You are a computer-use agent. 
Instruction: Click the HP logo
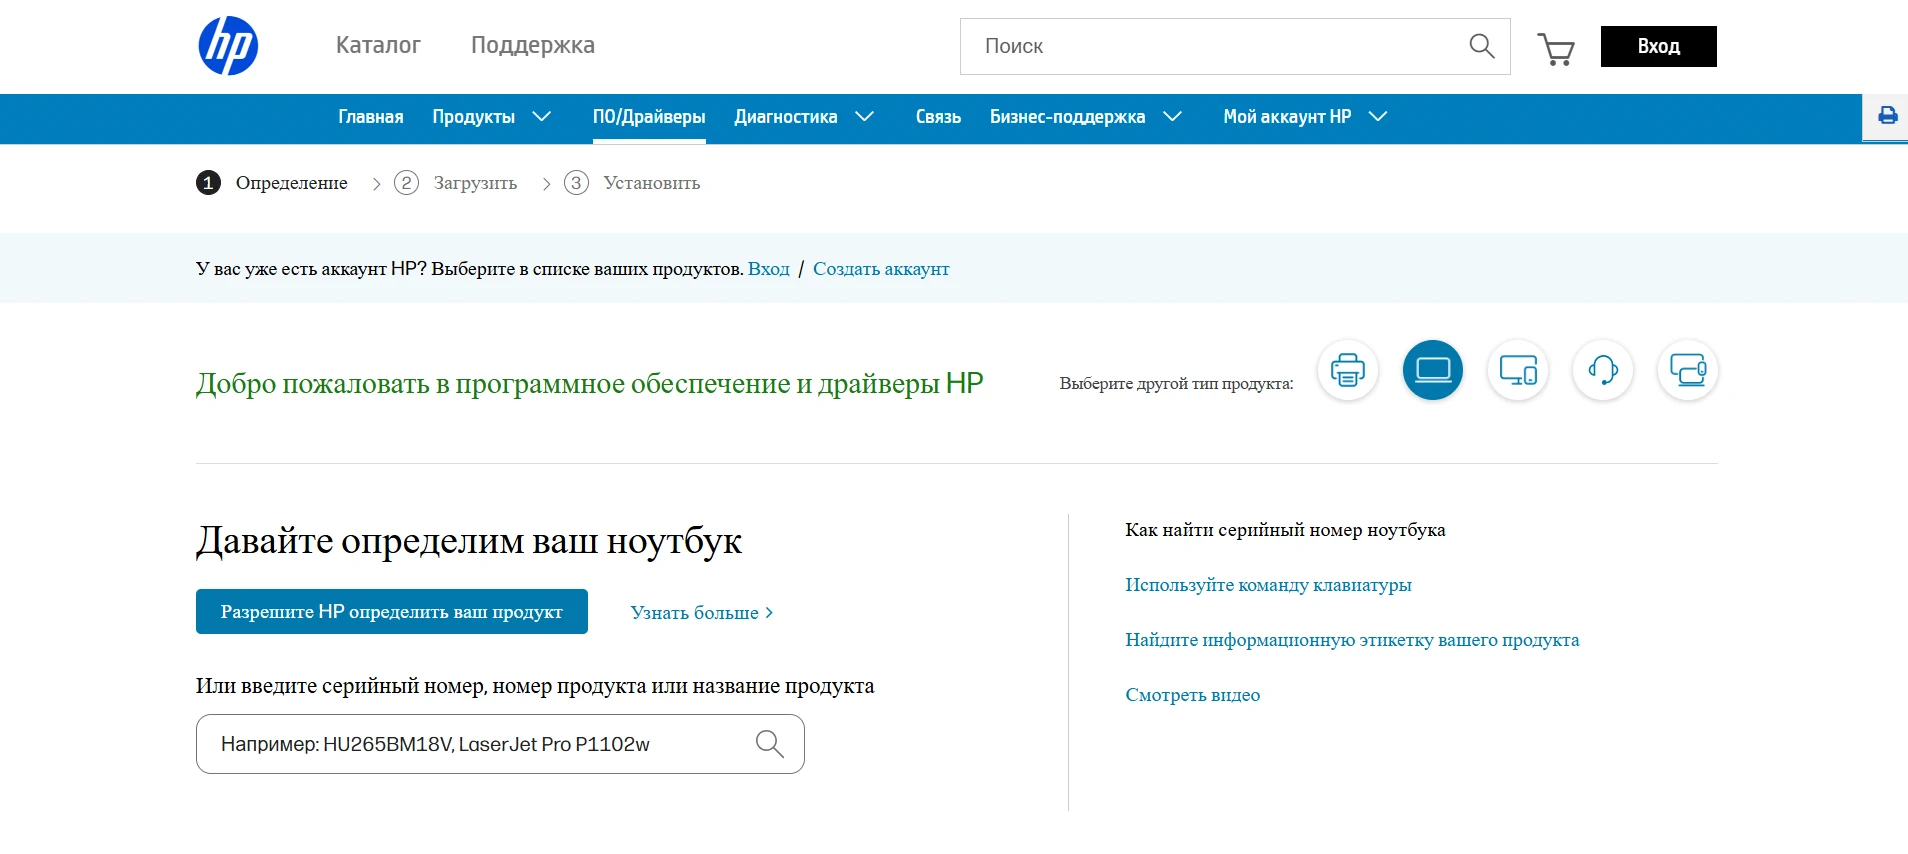(x=228, y=46)
